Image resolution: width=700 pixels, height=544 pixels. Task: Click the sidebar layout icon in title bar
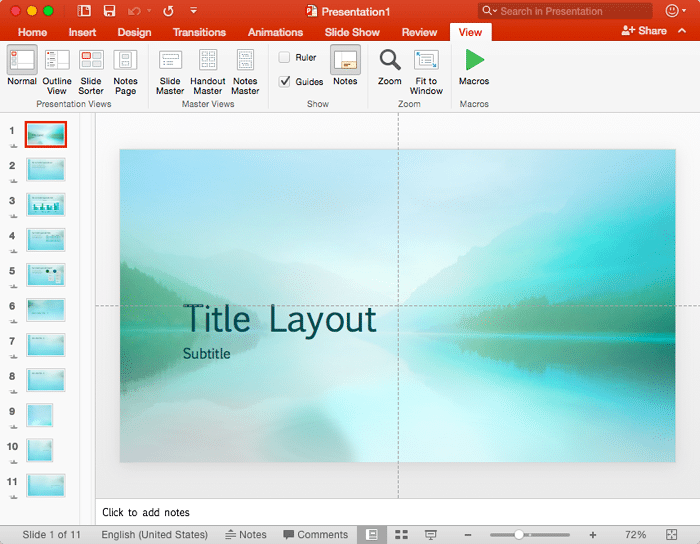(x=84, y=11)
